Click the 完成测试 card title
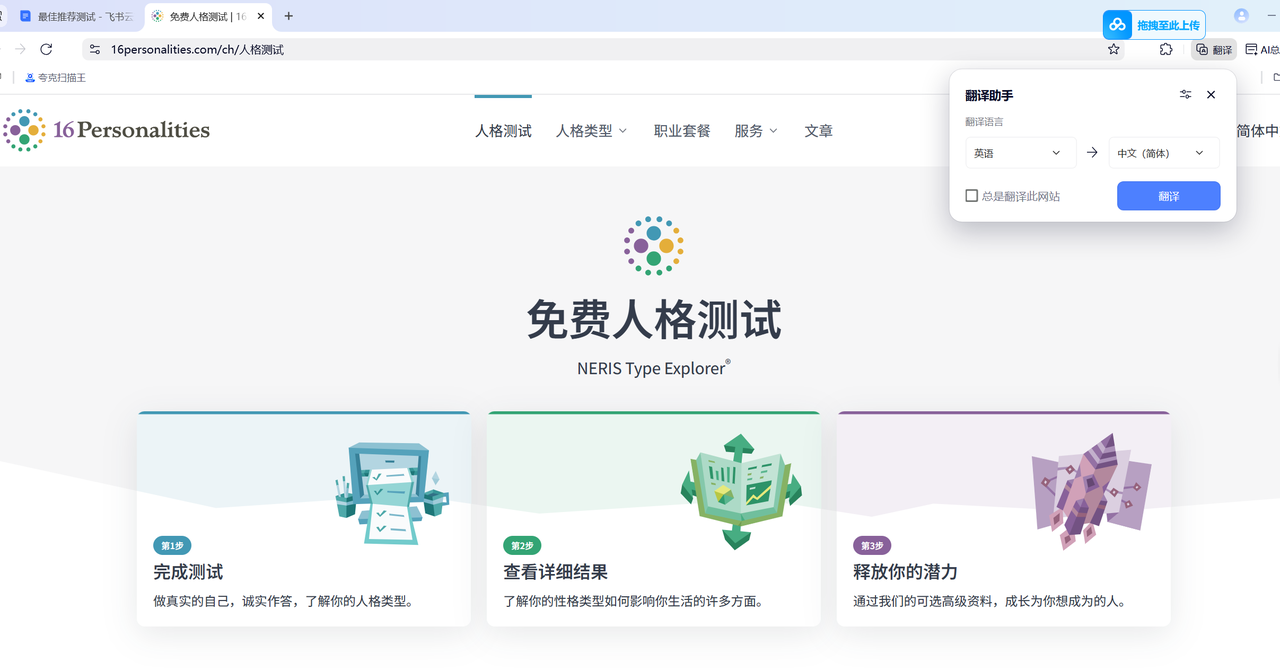The width and height of the screenshot is (1280, 671). point(188,572)
